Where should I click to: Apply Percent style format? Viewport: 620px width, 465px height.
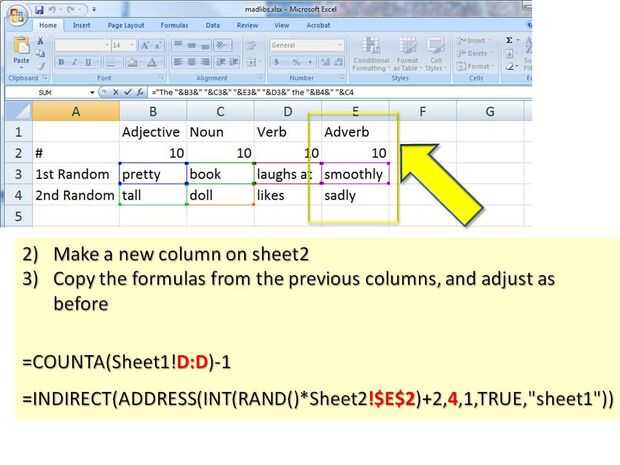click(x=296, y=62)
